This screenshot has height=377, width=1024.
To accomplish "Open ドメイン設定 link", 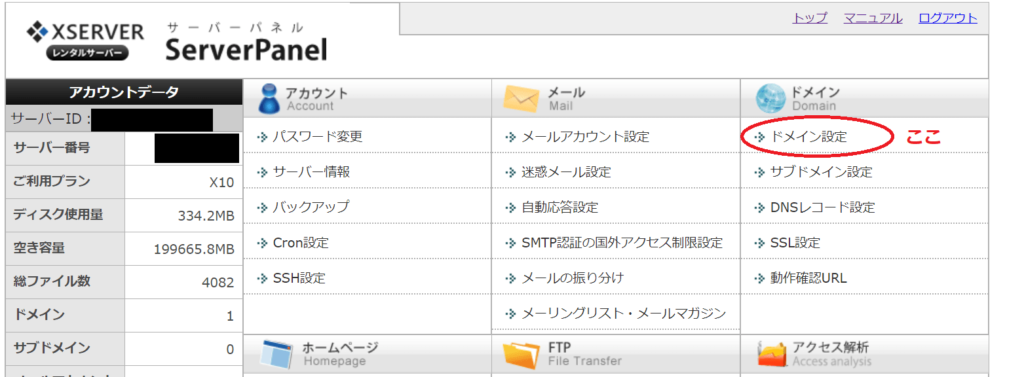I will (808, 137).
